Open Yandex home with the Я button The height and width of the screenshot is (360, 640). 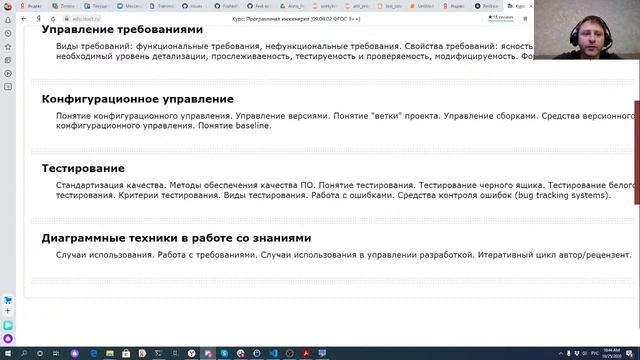(x=39, y=19)
